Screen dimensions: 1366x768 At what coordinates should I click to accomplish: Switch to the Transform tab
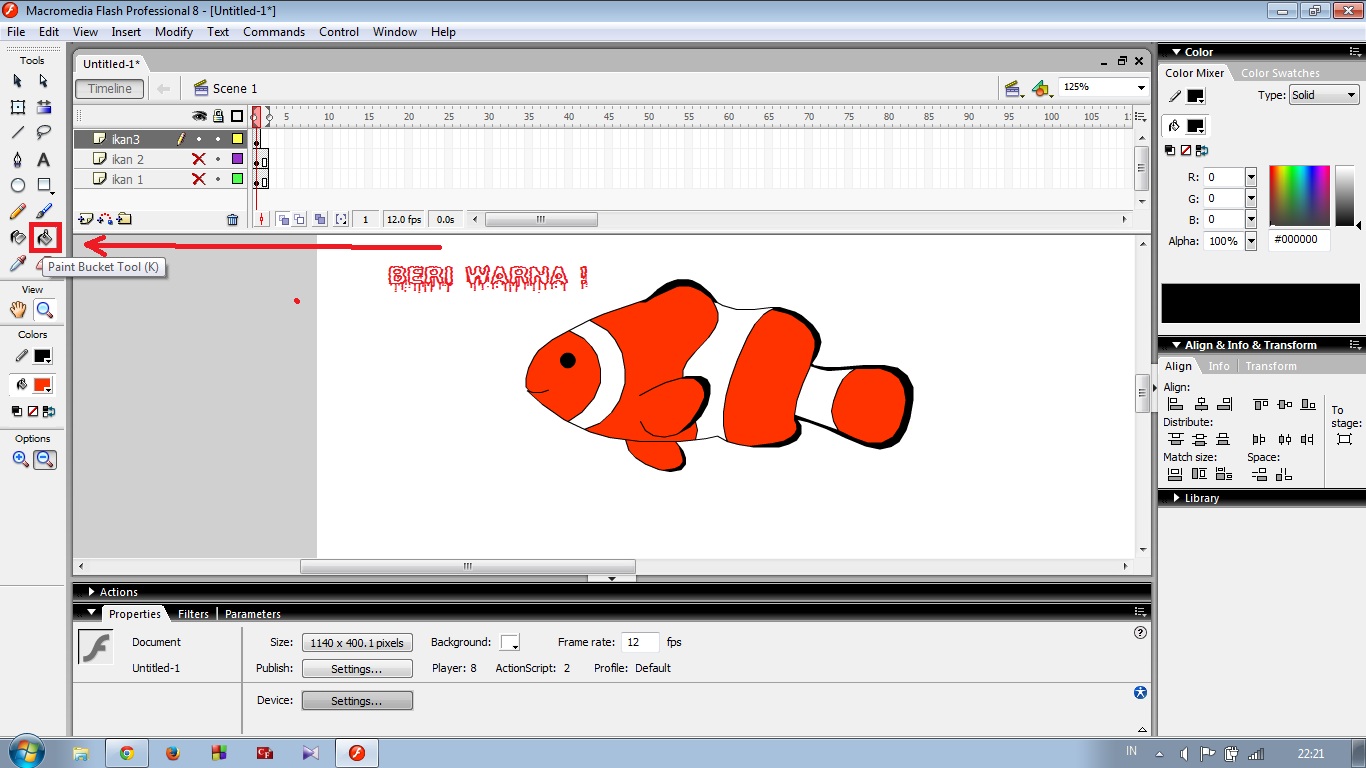(1271, 366)
